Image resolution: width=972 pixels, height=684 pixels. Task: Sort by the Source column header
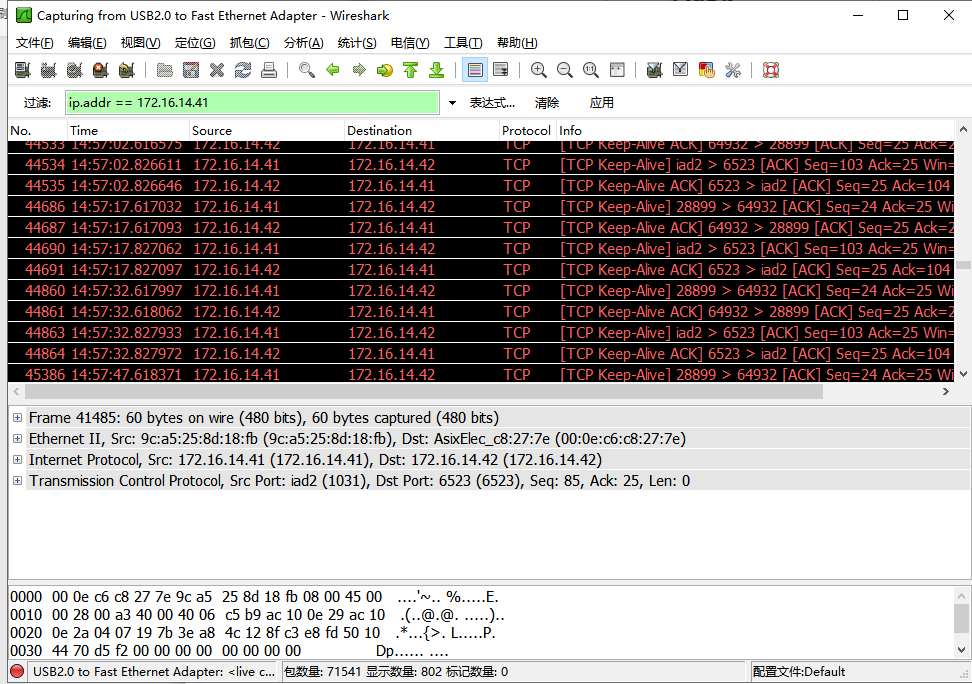click(267, 130)
